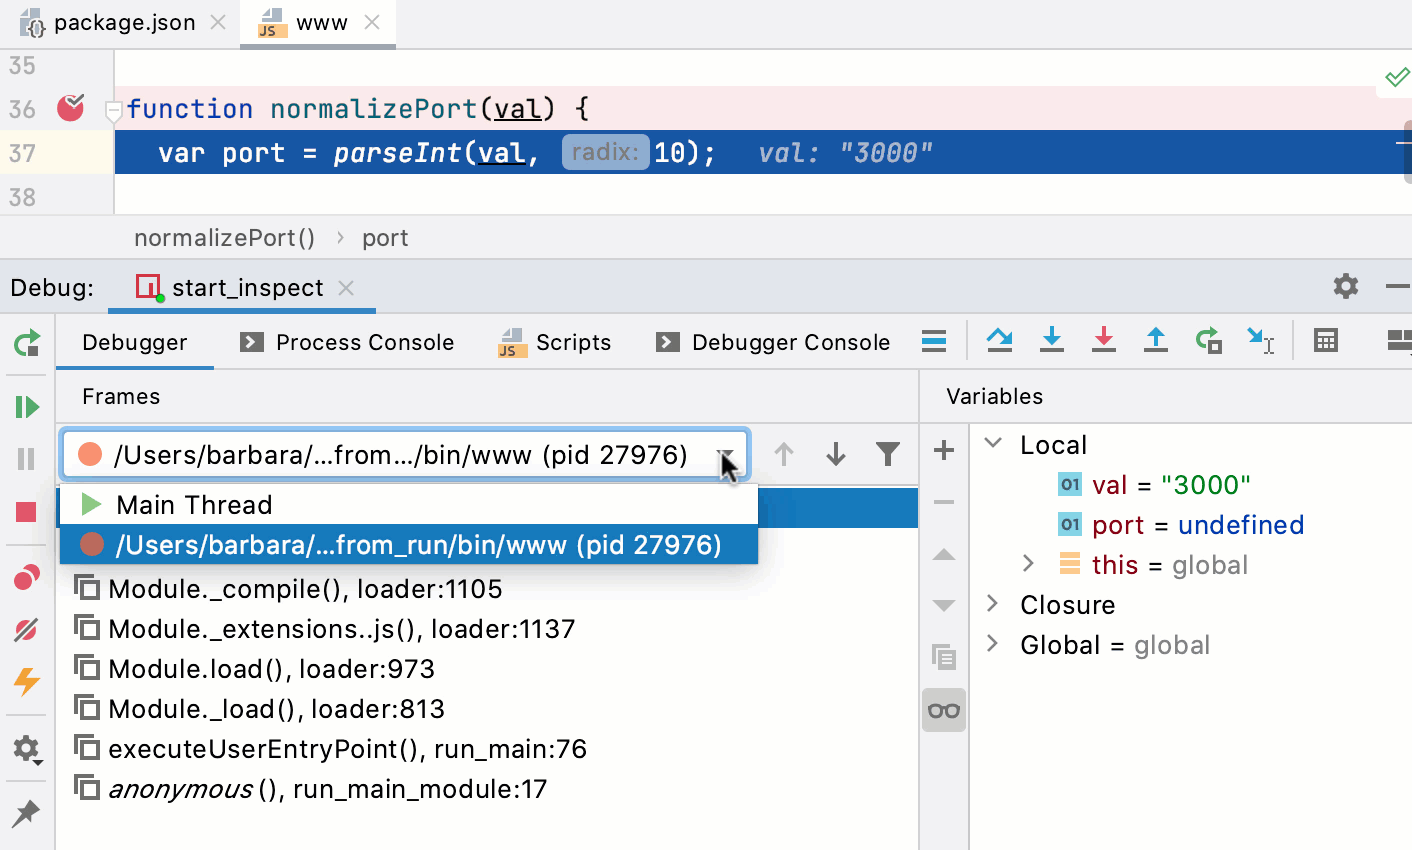Pin the debug tool window

pos(27,812)
